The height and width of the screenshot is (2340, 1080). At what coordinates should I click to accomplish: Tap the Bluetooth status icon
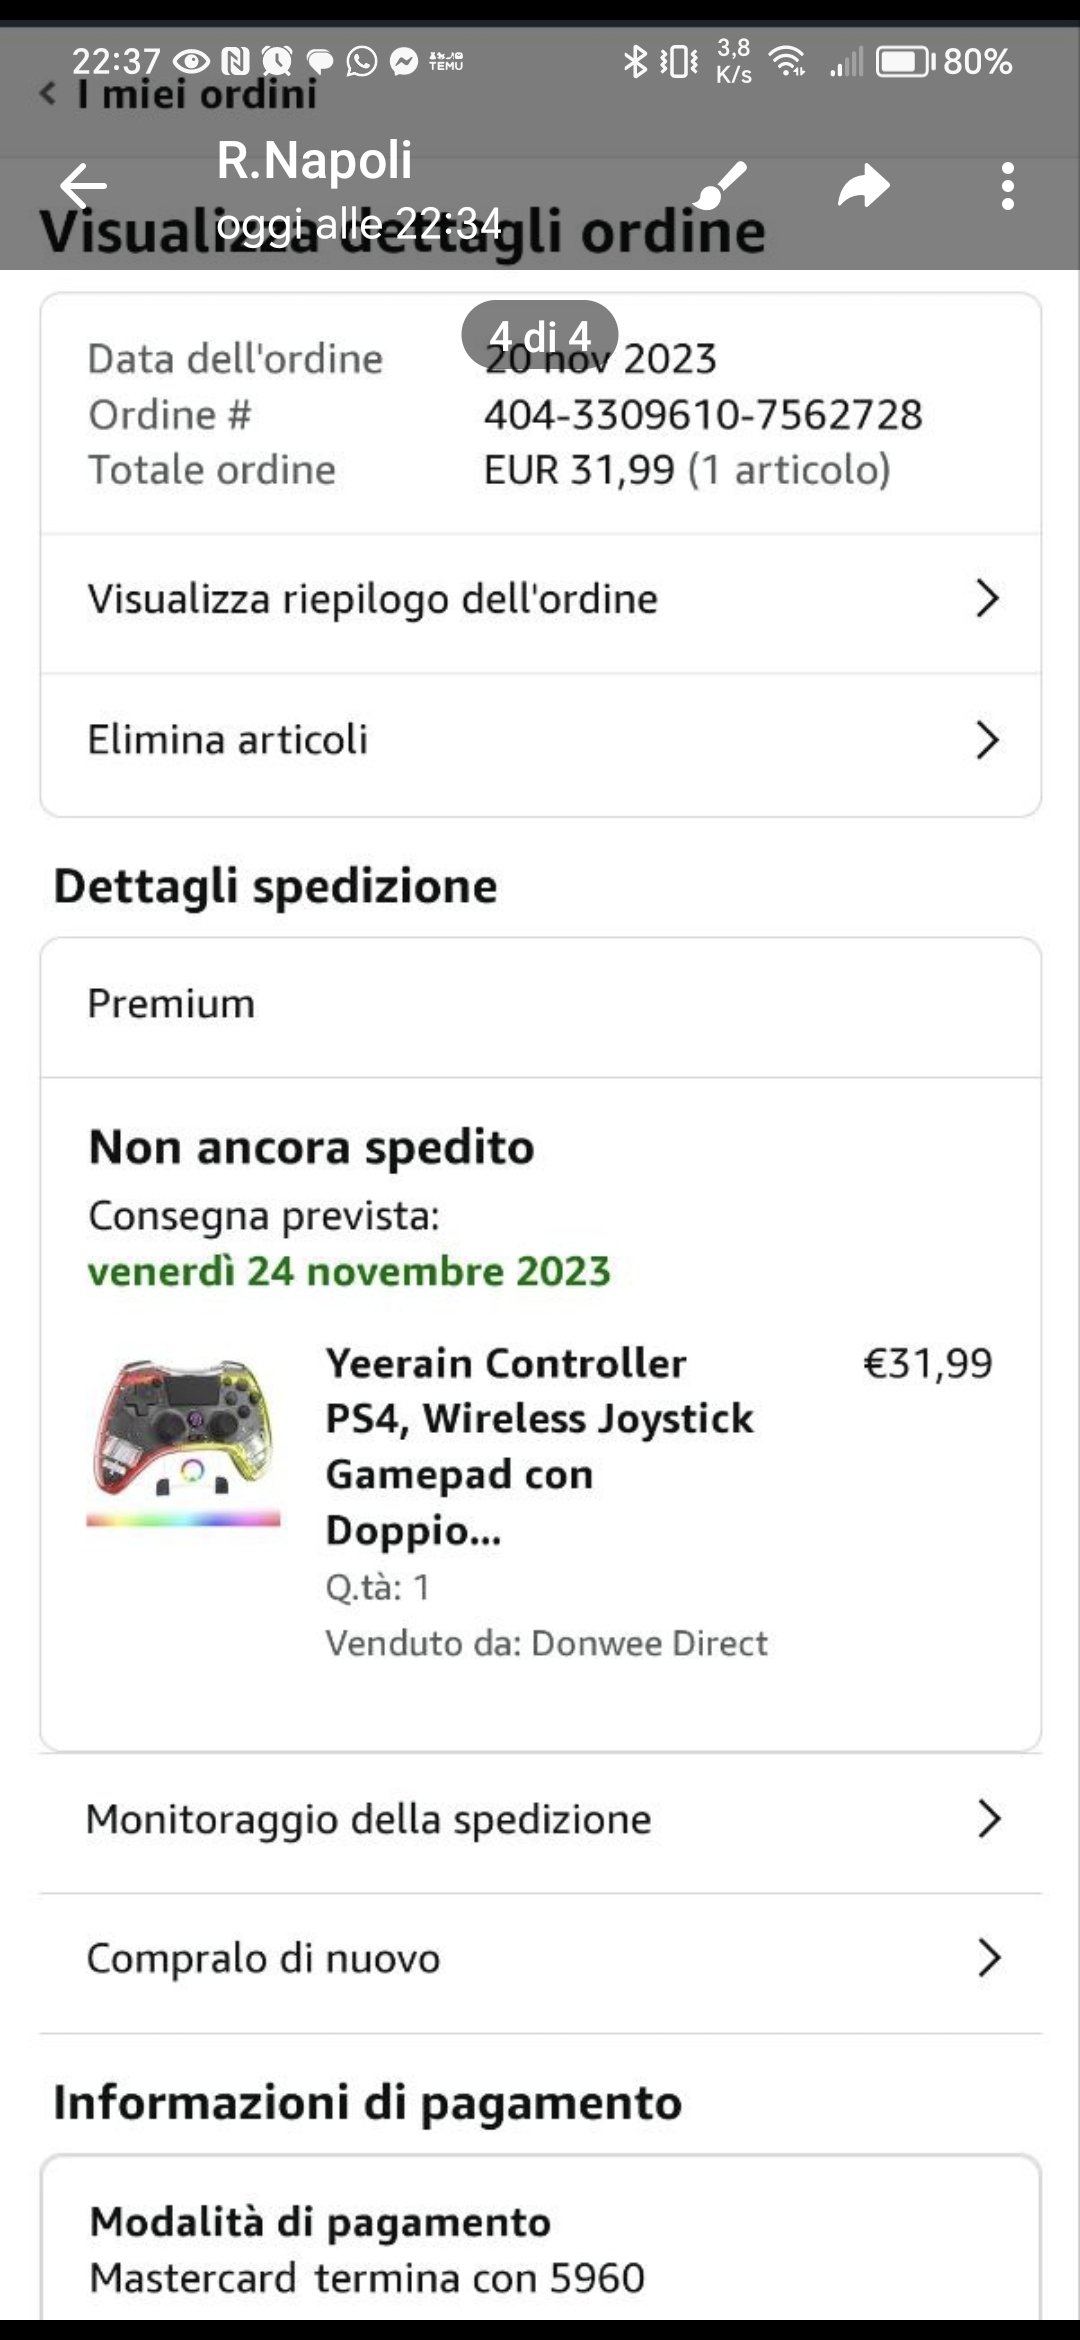click(635, 62)
